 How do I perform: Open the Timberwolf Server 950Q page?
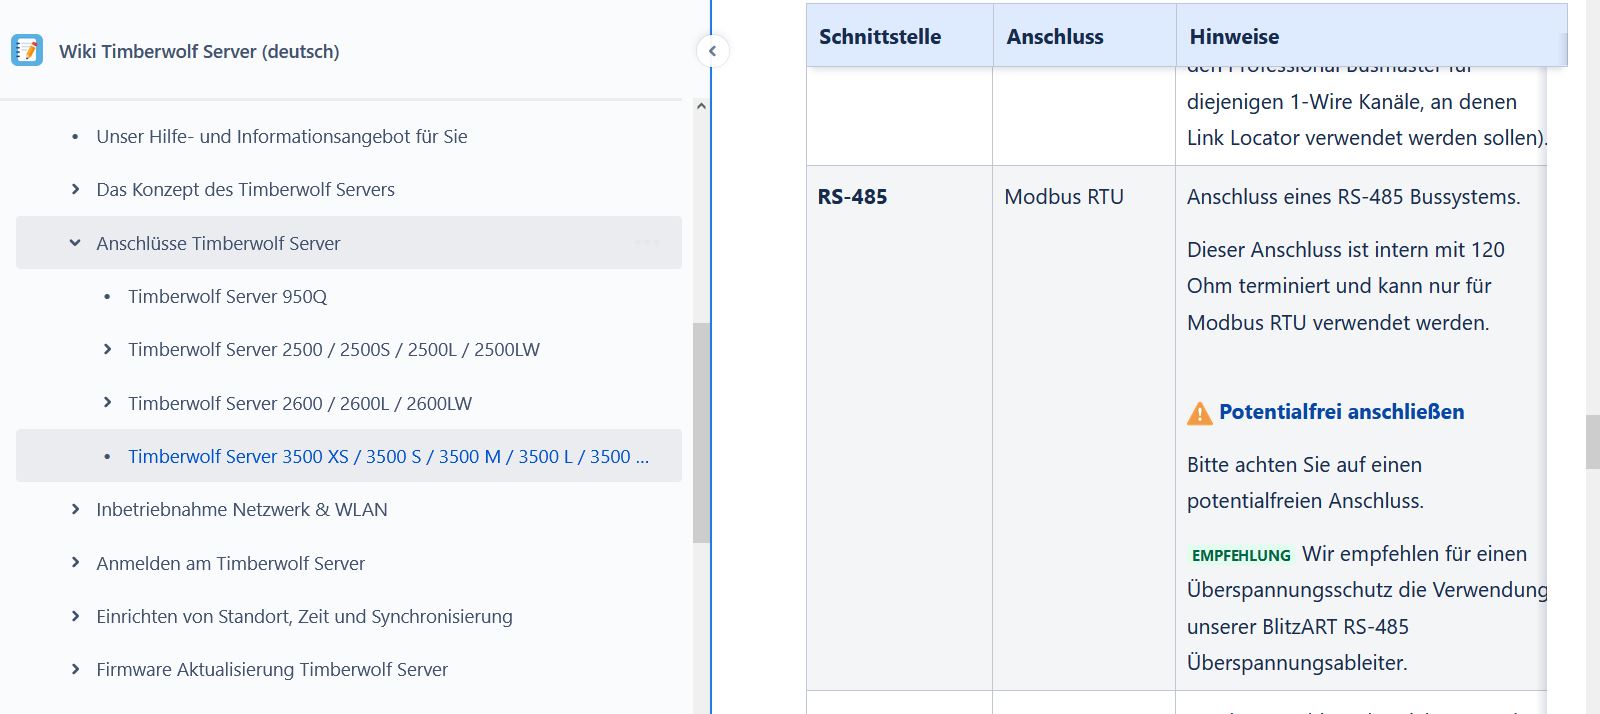click(227, 296)
